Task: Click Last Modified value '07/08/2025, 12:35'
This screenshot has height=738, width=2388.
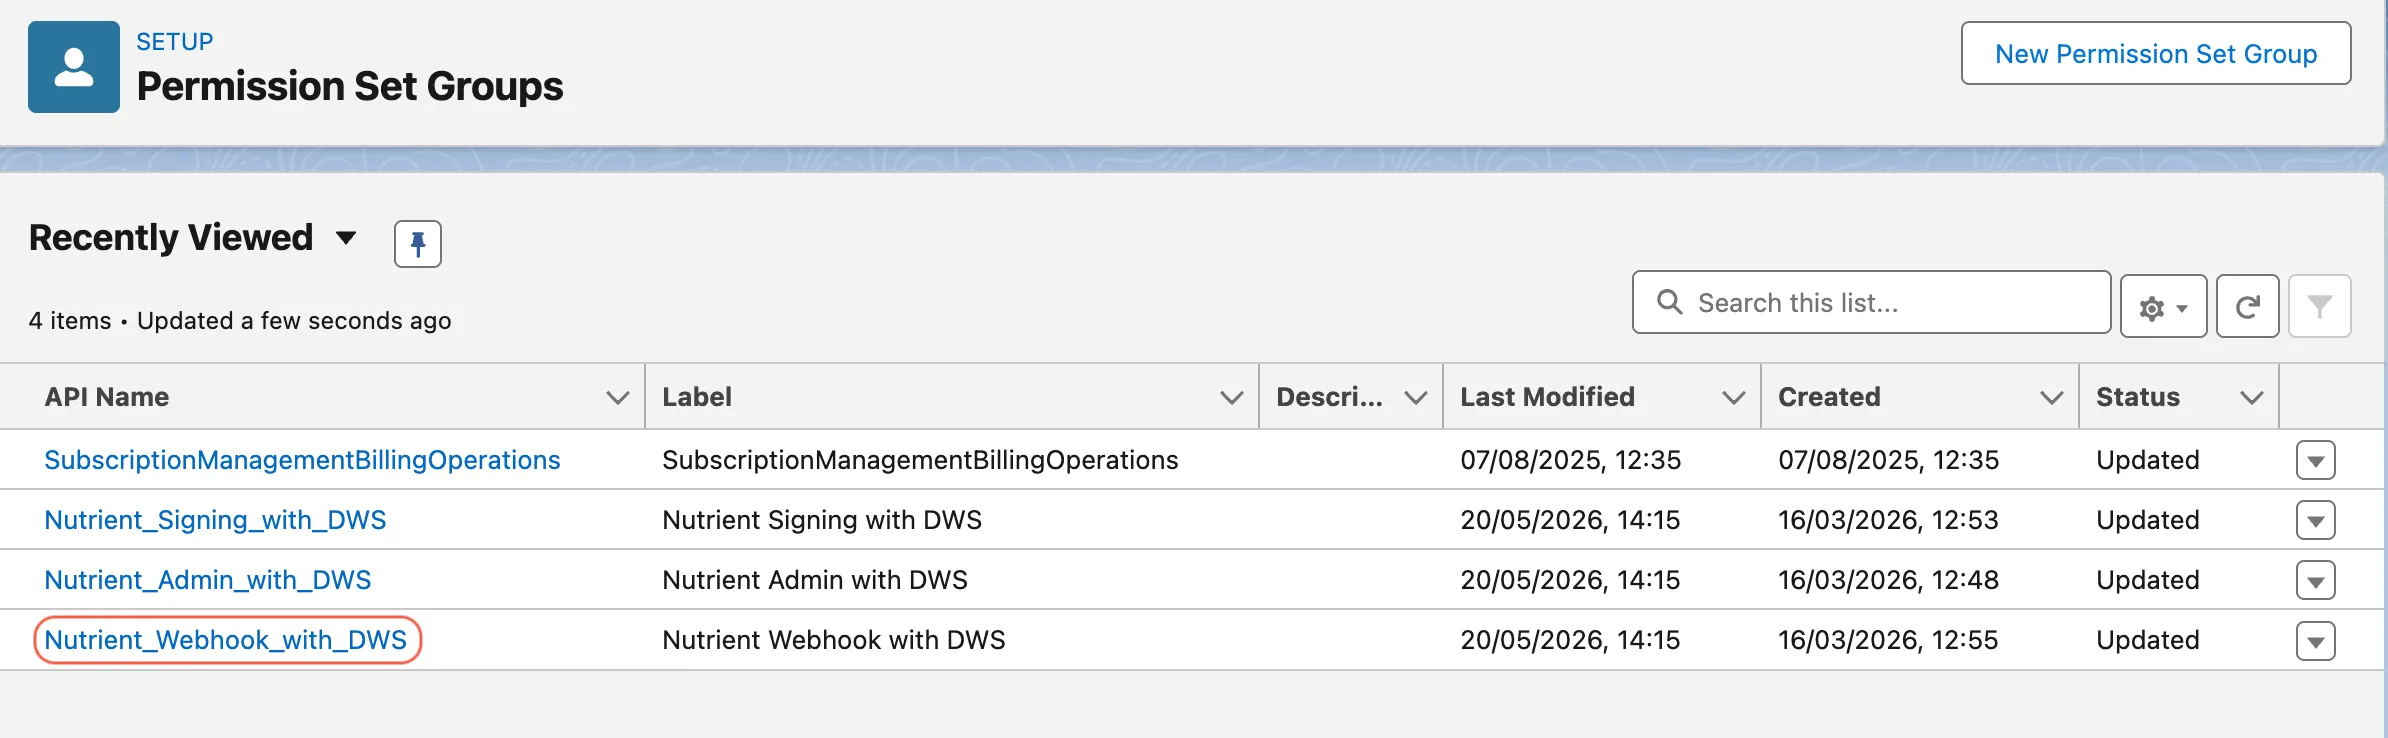Action: [x=1570, y=460]
